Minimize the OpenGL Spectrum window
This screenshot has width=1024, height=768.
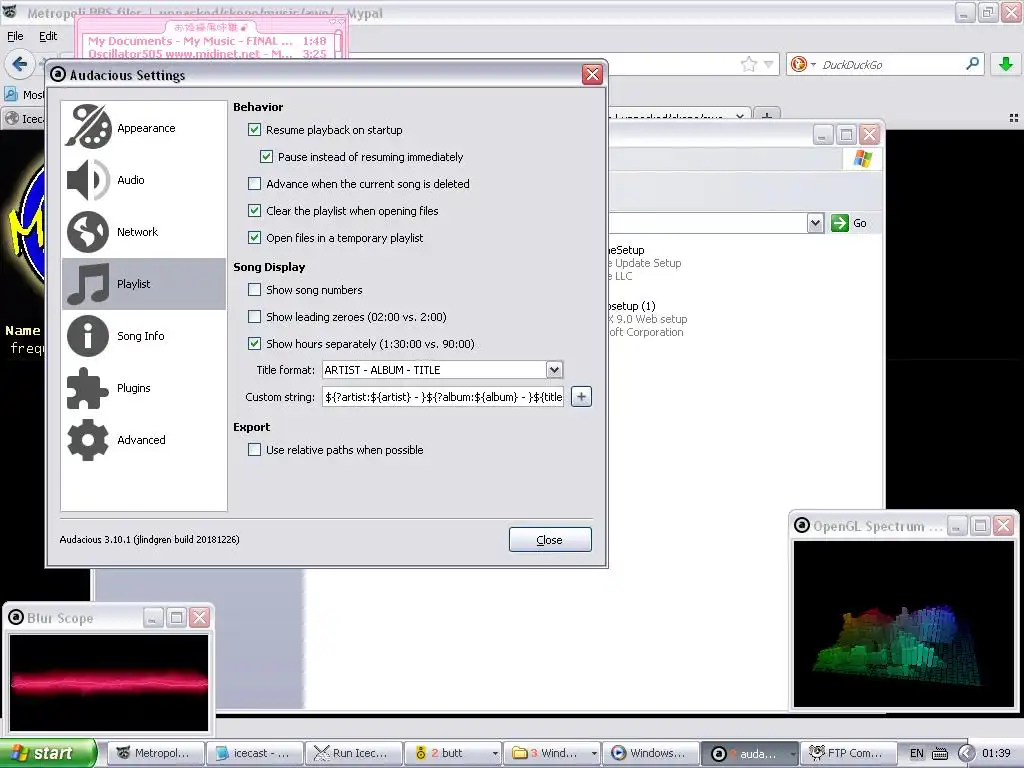pyautogui.click(x=956, y=526)
